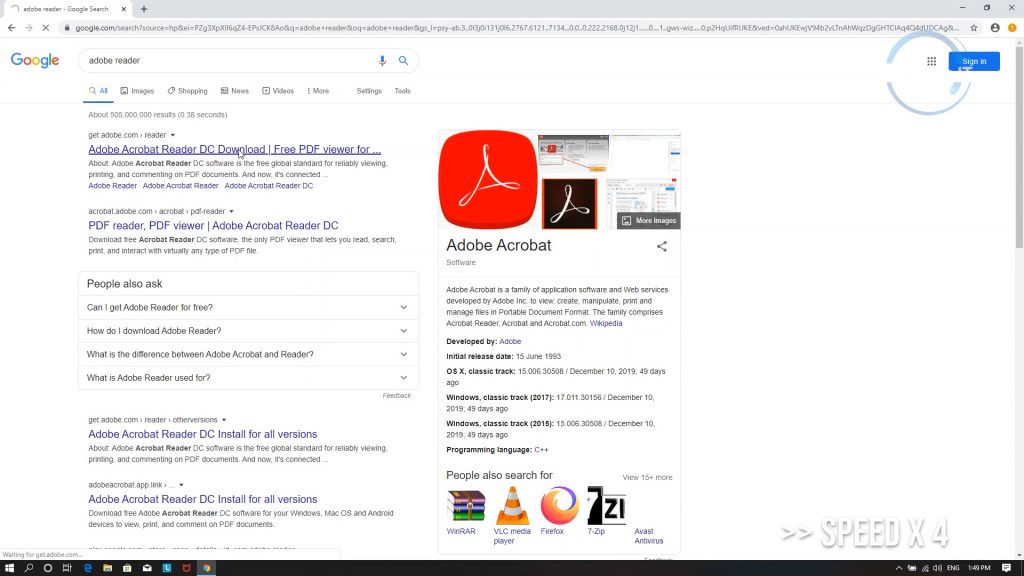Click the Google search input field
The height and width of the screenshot is (576, 1024).
point(229,61)
